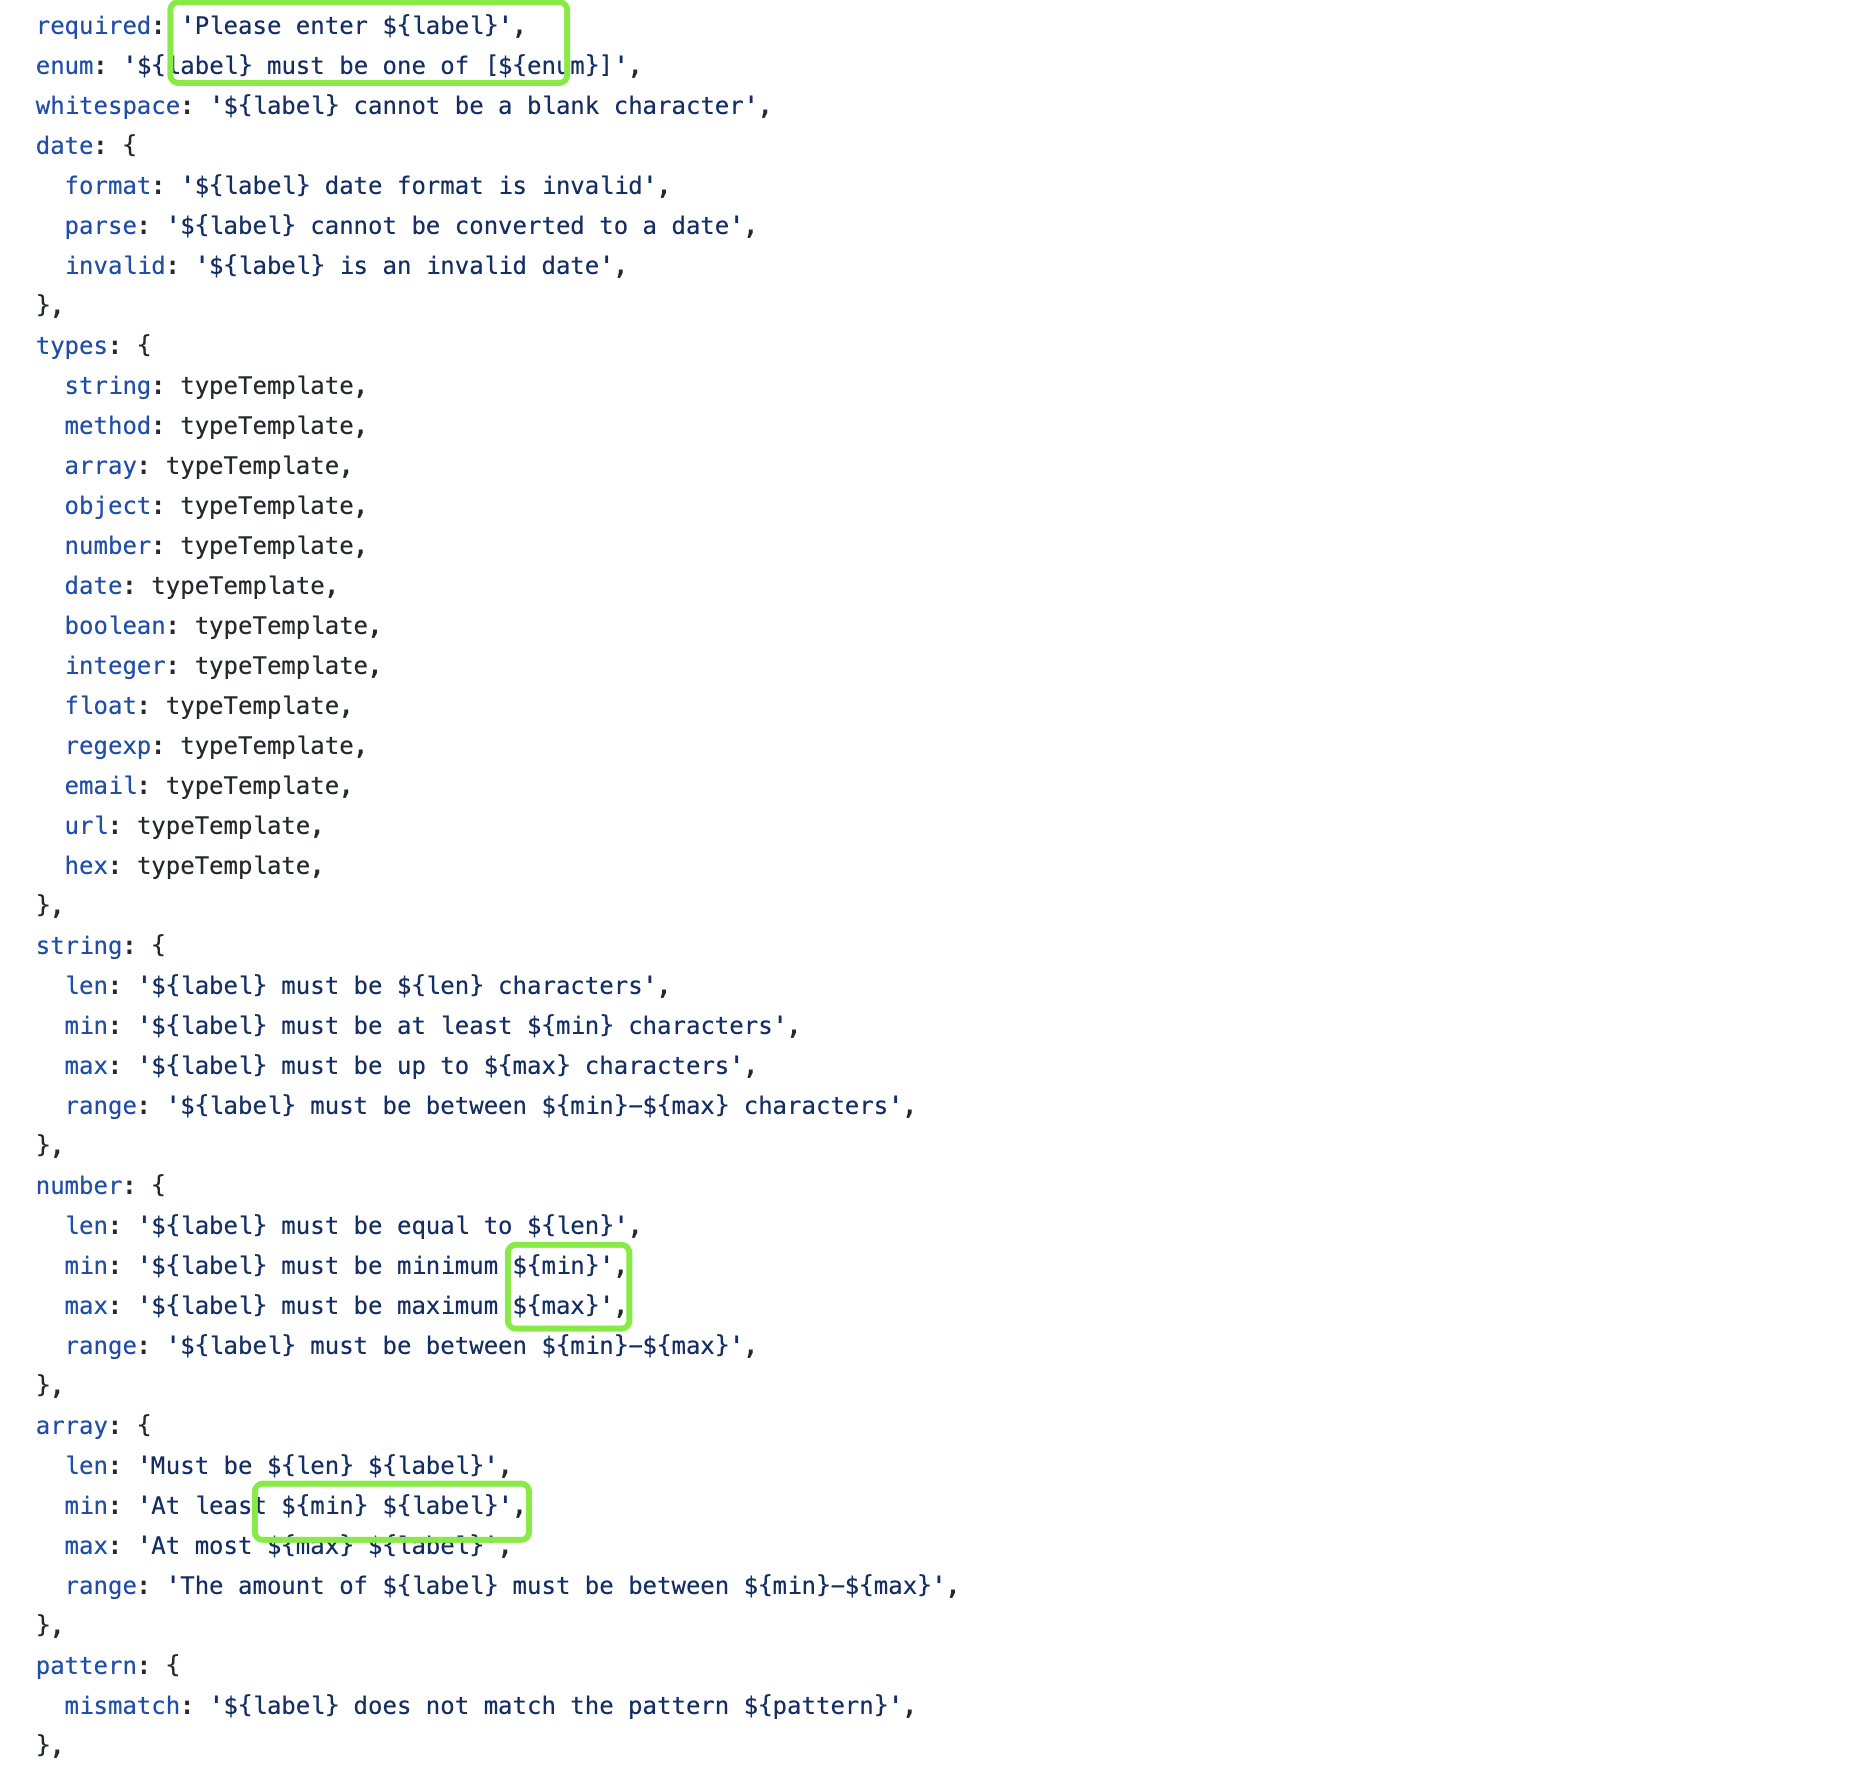The height and width of the screenshot is (1766, 1862).
Task: Click '${label} is an invalid date' string
Action: click(x=404, y=266)
